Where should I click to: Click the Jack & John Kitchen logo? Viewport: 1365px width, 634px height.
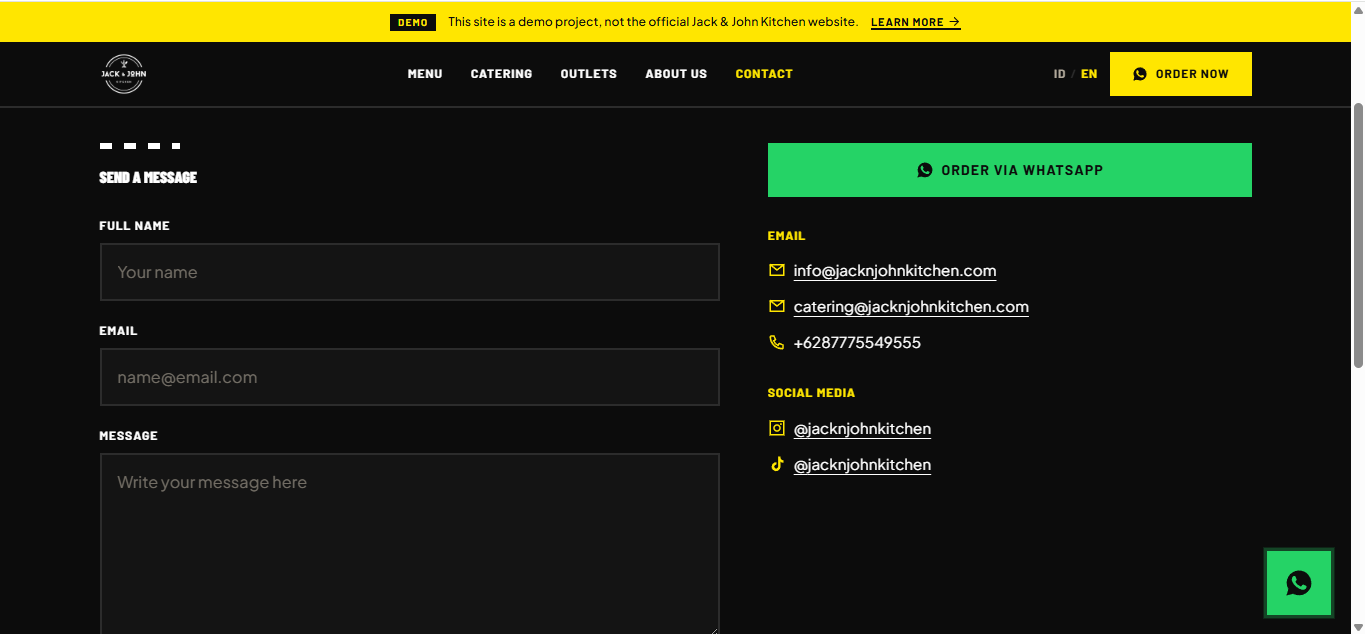[124, 74]
